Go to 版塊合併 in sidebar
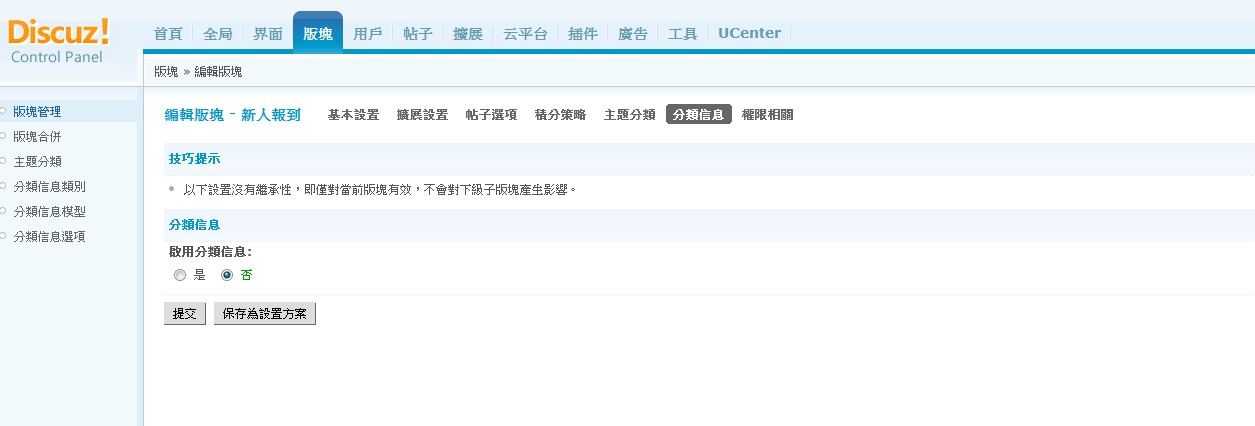 point(37,136)
